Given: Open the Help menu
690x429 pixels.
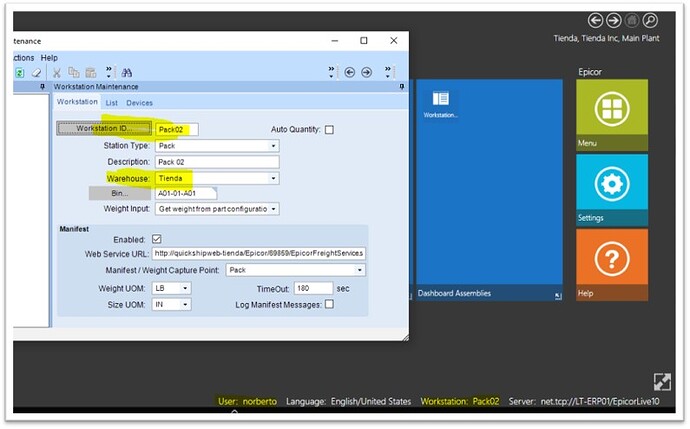Looking at the screenshot, I should [x=49, y=58].
